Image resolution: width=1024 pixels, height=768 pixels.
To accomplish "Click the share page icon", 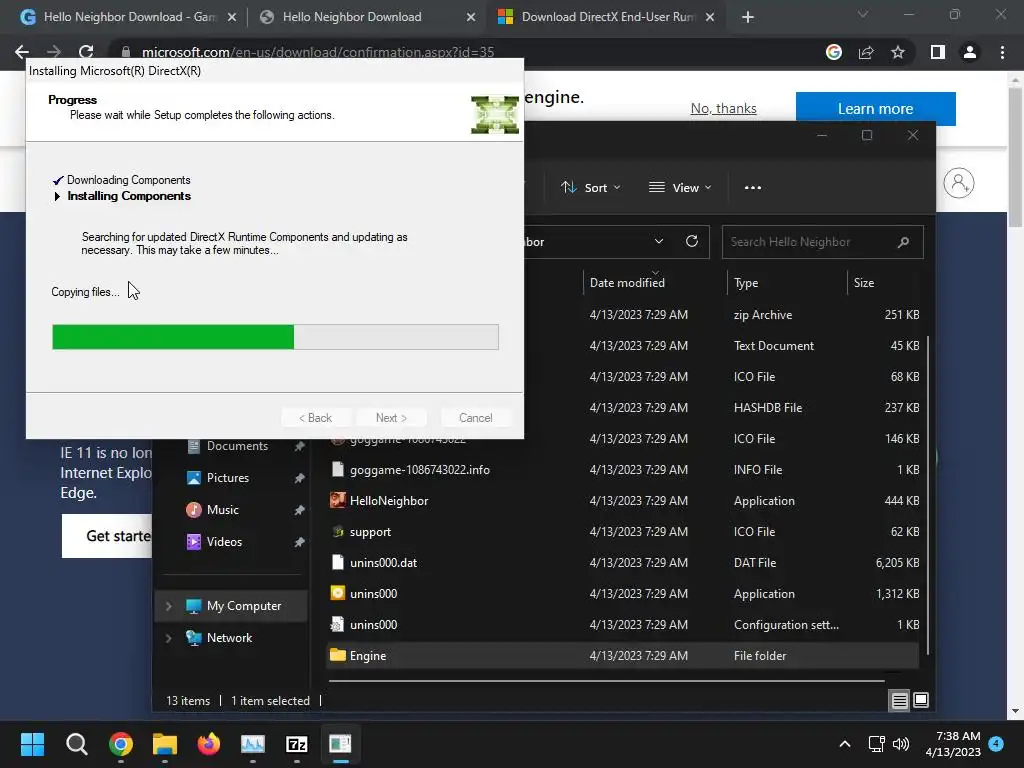I will tap(866, 52).
